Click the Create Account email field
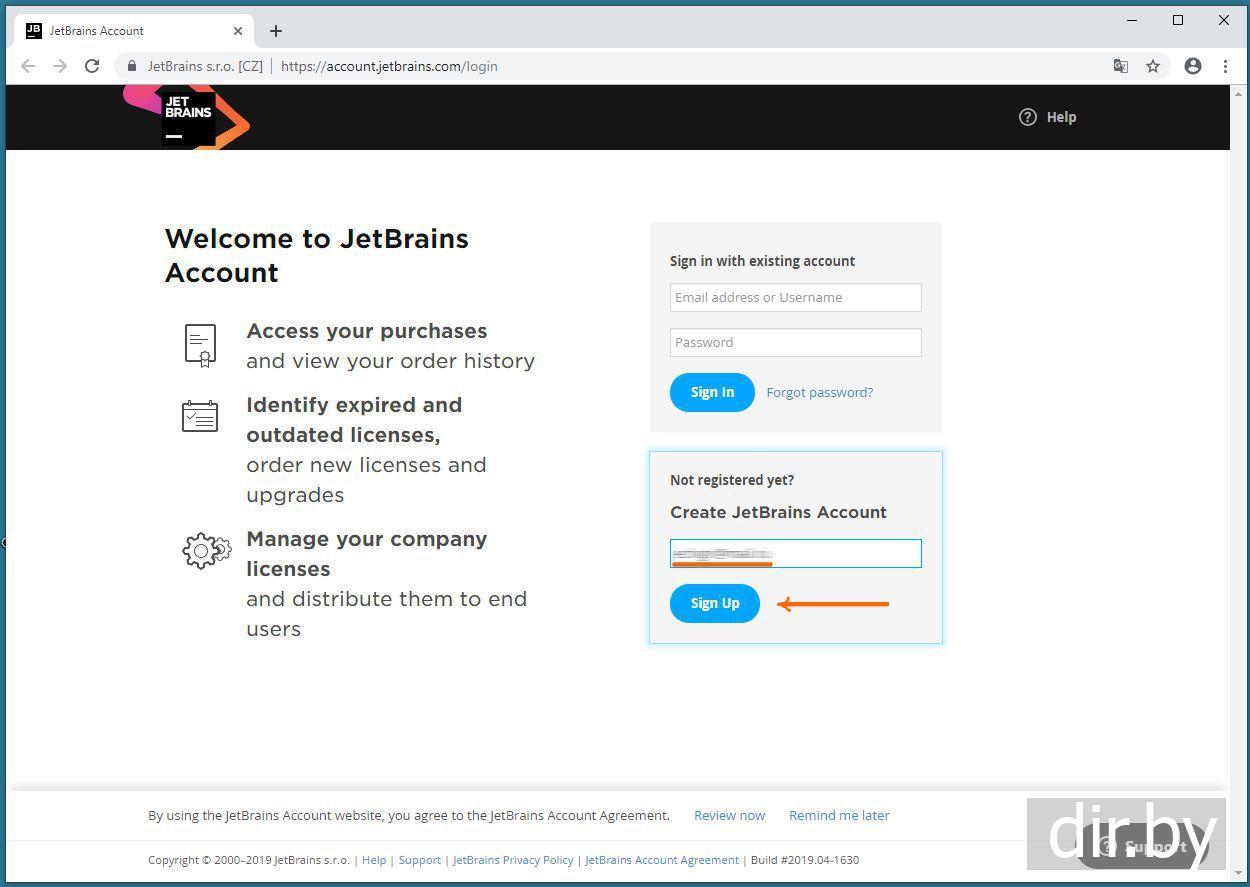 pos(796,553)
